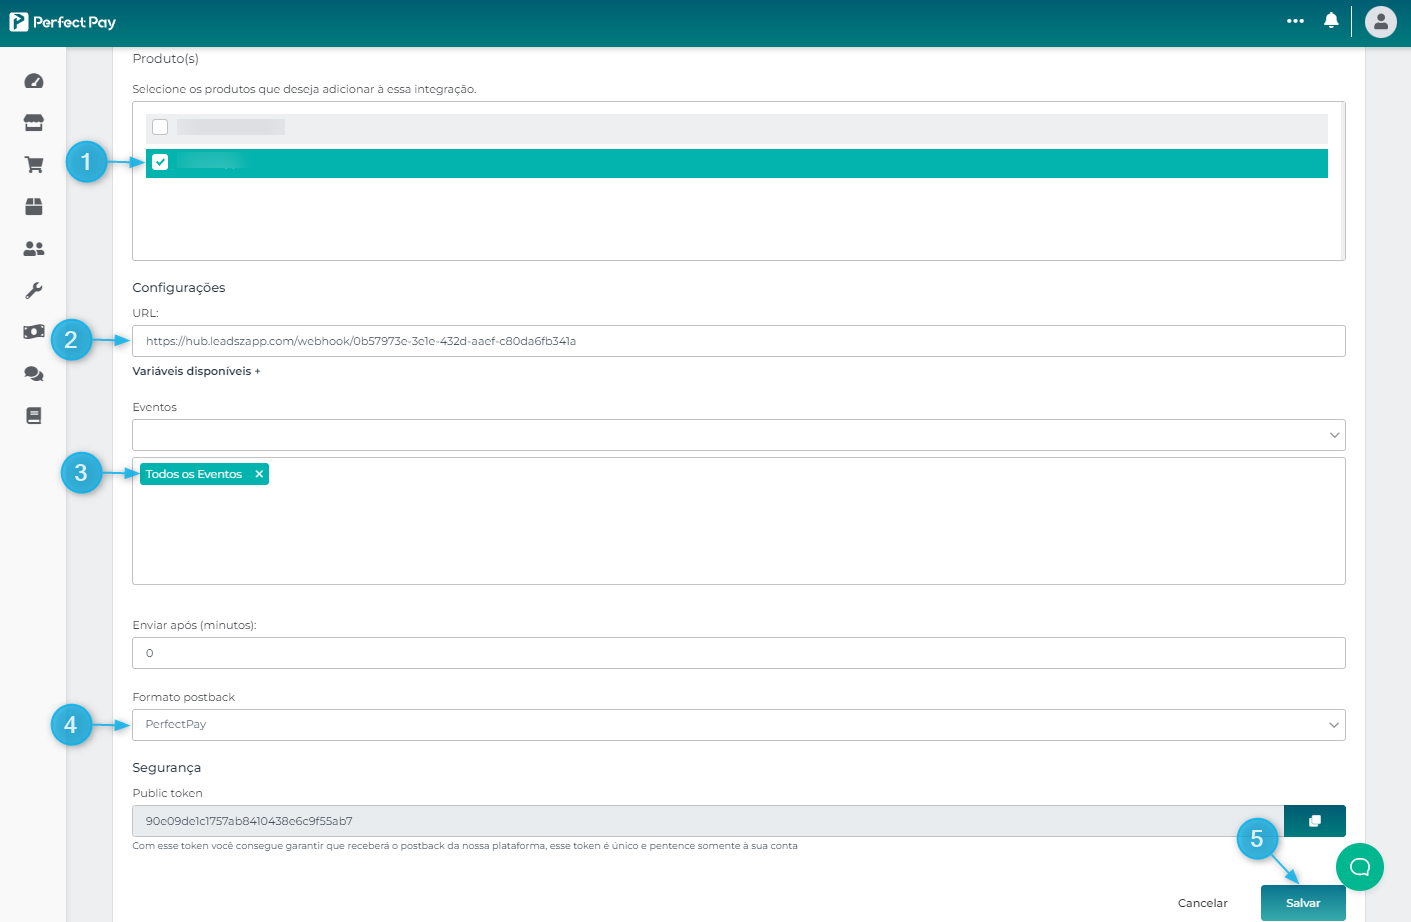Open the money bill sidebar icon
Viewport: 1411px width, 922px height.
pos(34,332)
